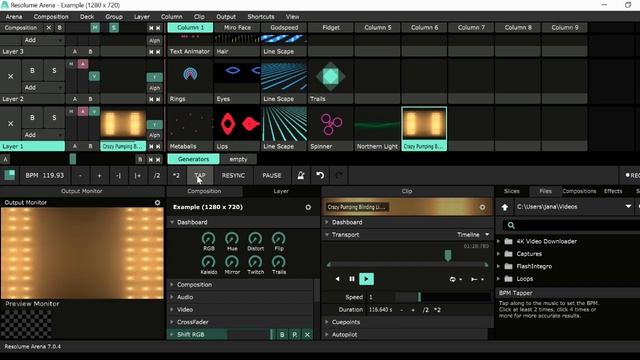
Task: Click the Rings generator clip
Action: click(x=190, y=76)
